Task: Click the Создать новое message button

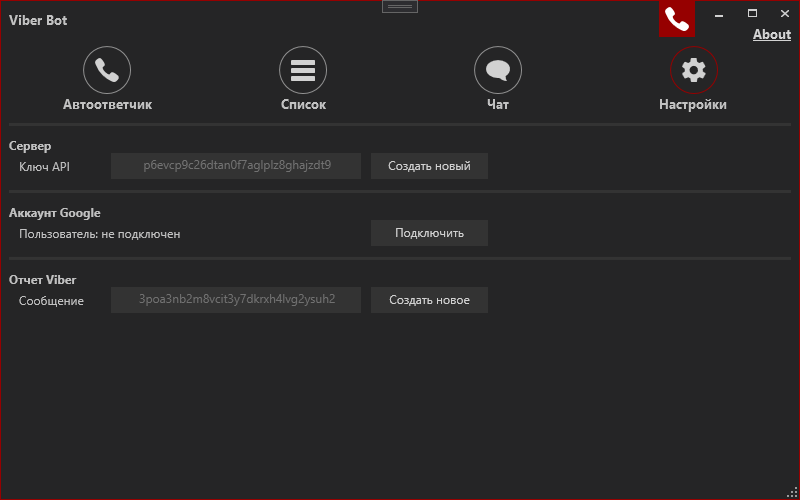Action: click(430, 300)
